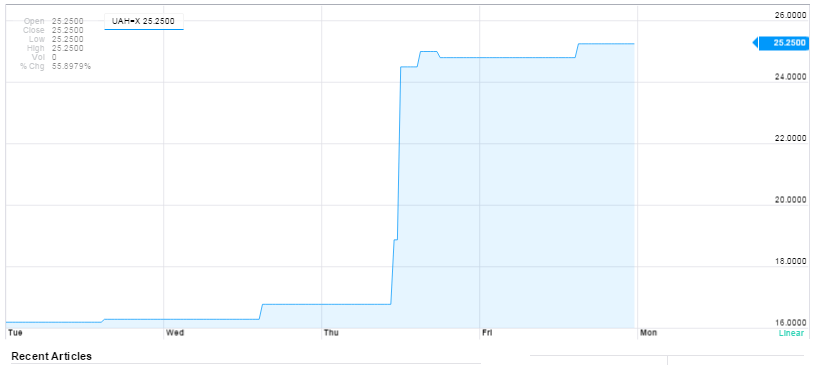This screenshot has height=365, width=821.
Task: Click the UAH=X 25.2500 legend label
Action: click(x=143, y=21)
